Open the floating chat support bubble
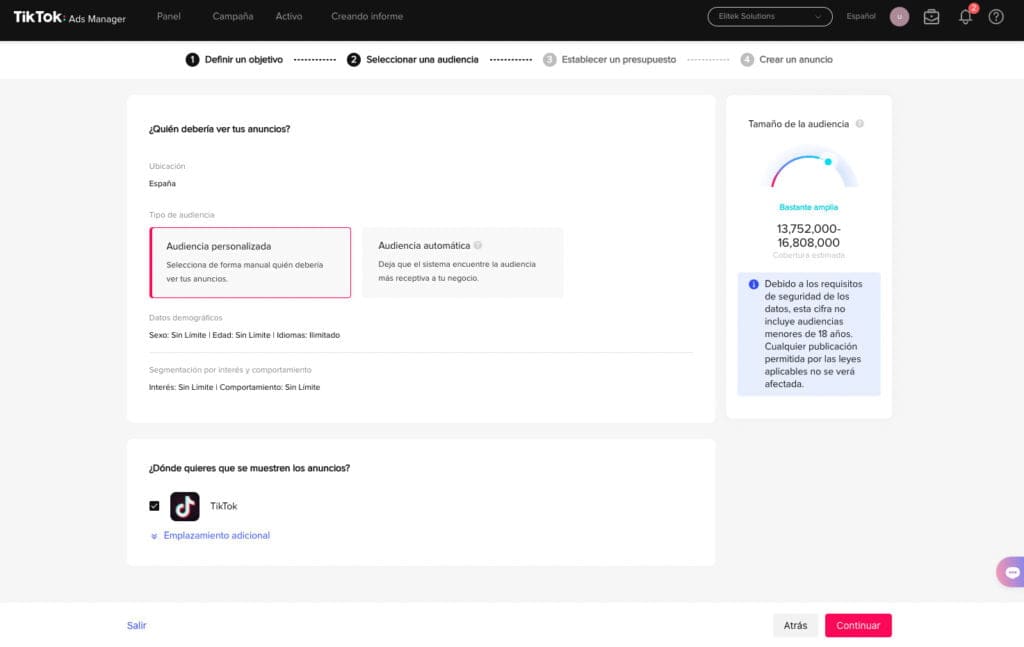Screen dimensions: 1024x647 pos(1011,572)
